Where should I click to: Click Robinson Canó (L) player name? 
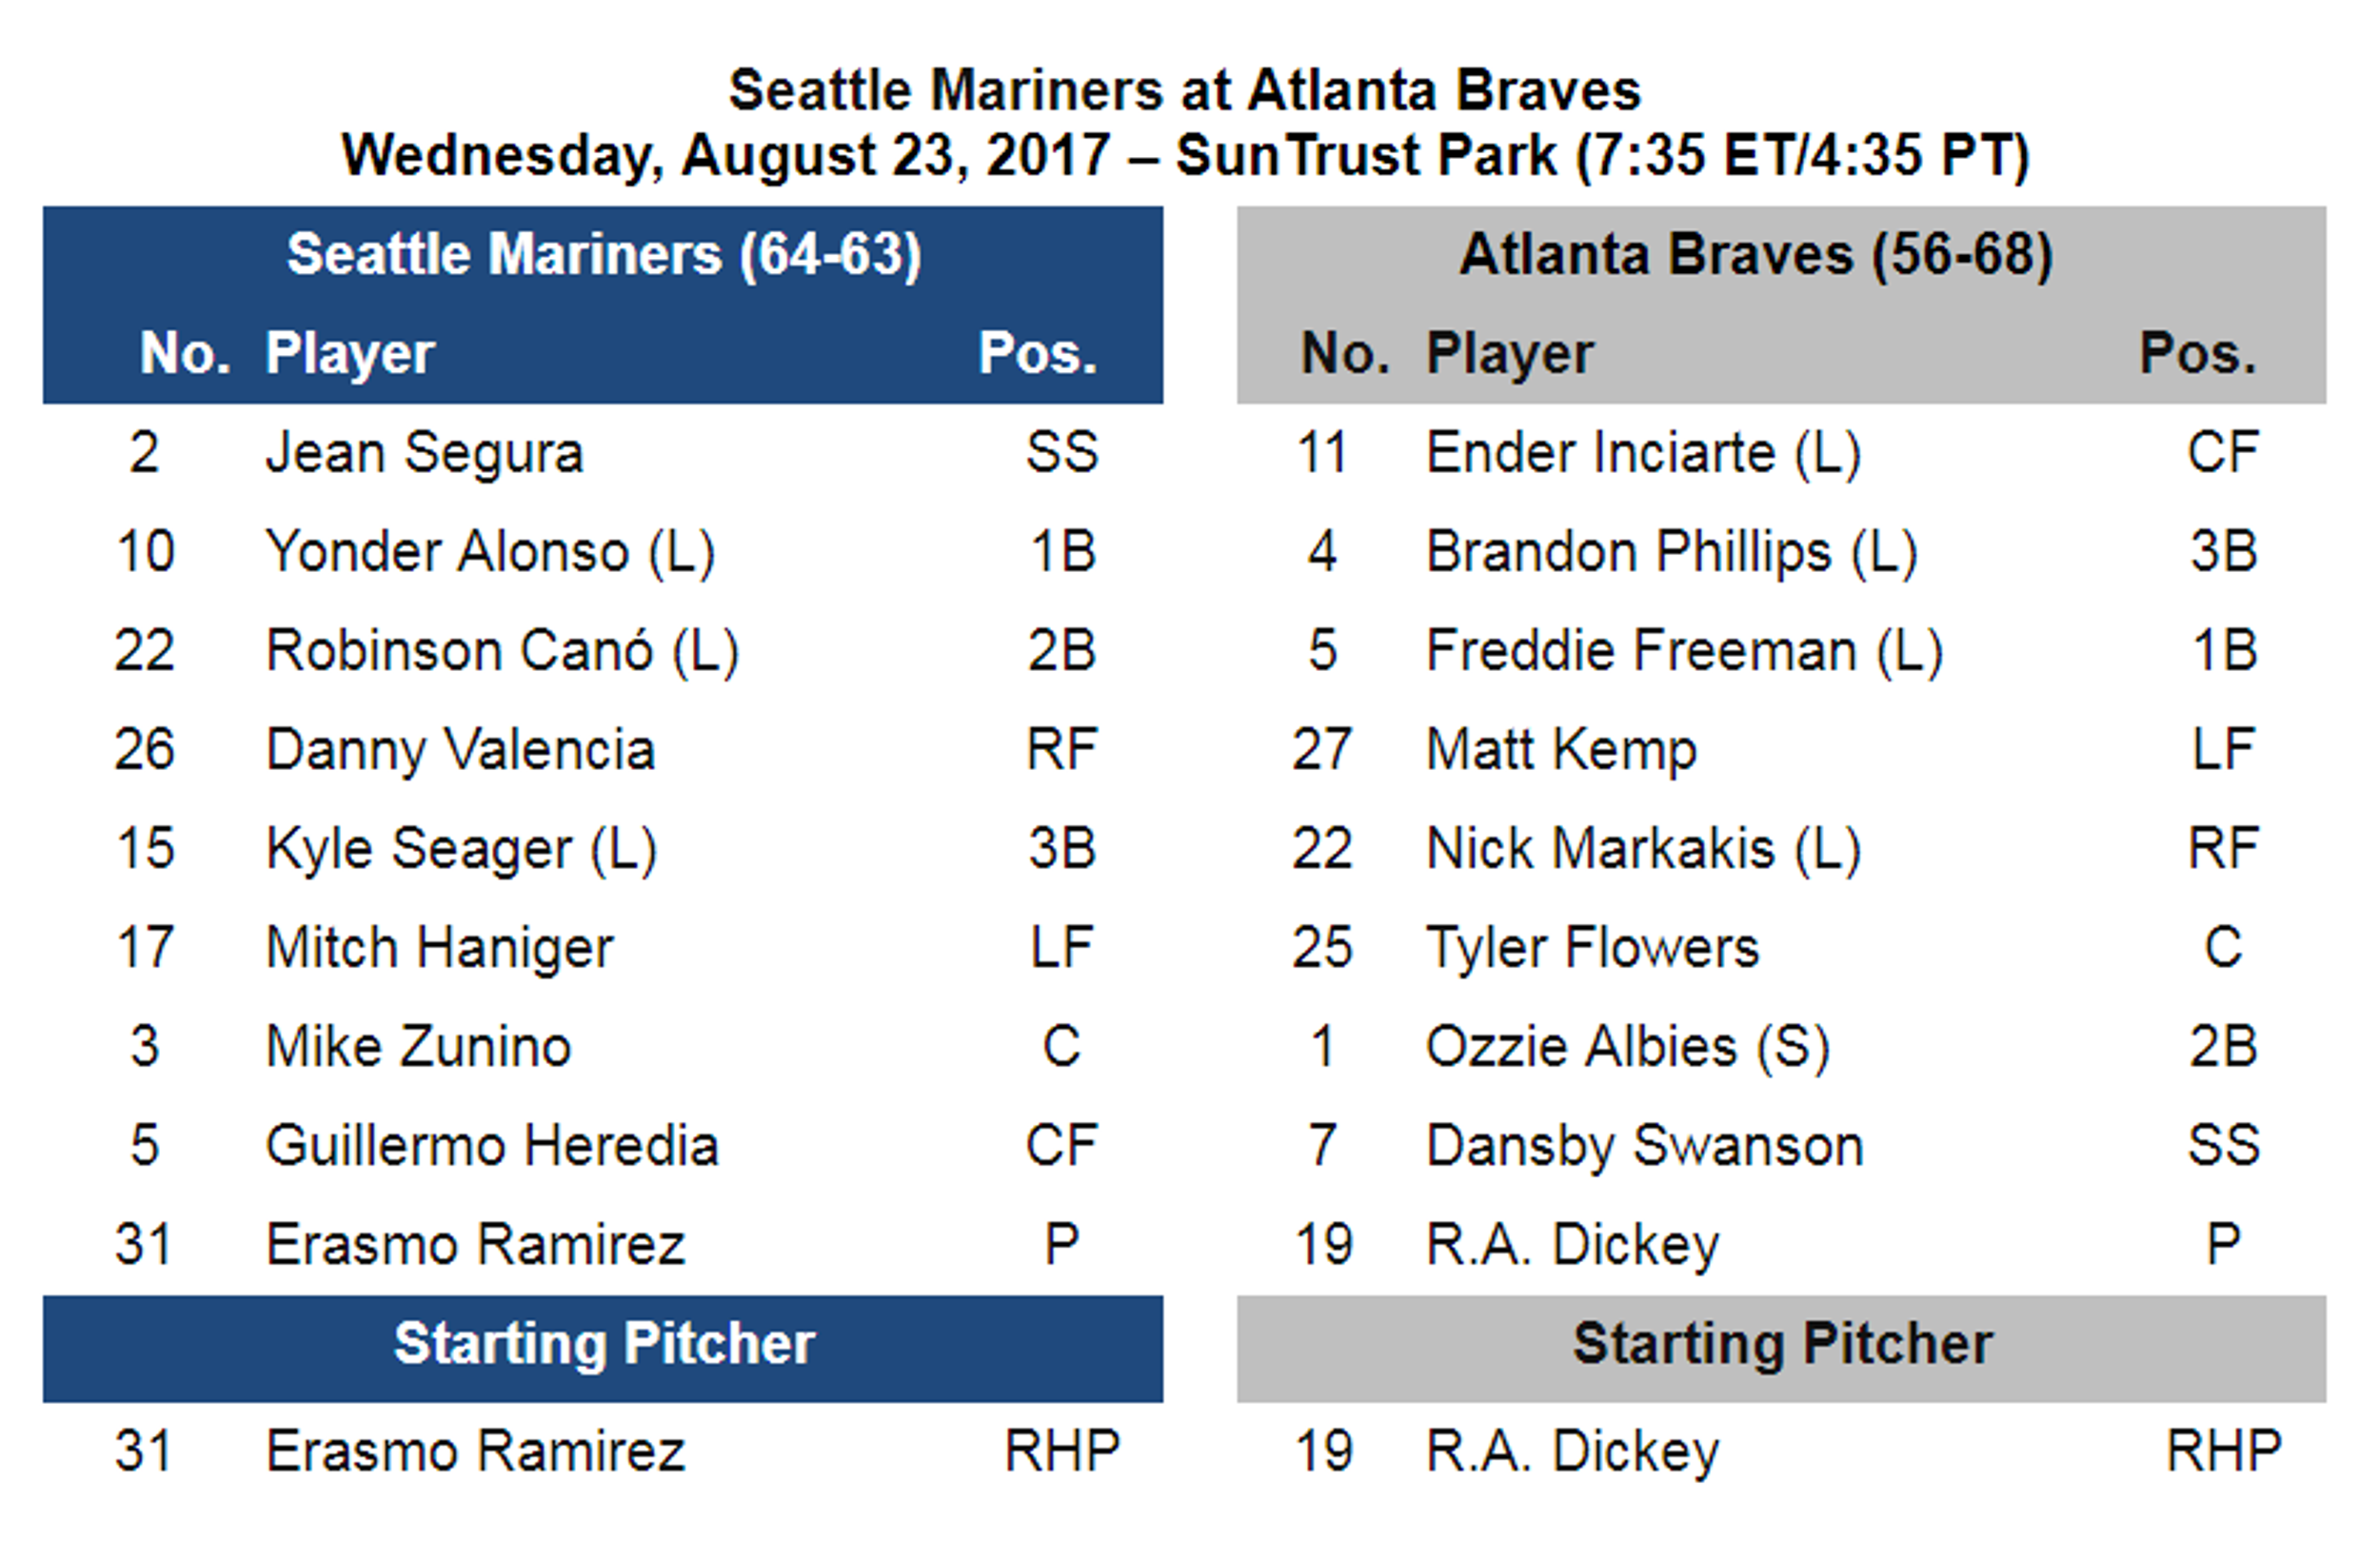(x=502, y=651)
